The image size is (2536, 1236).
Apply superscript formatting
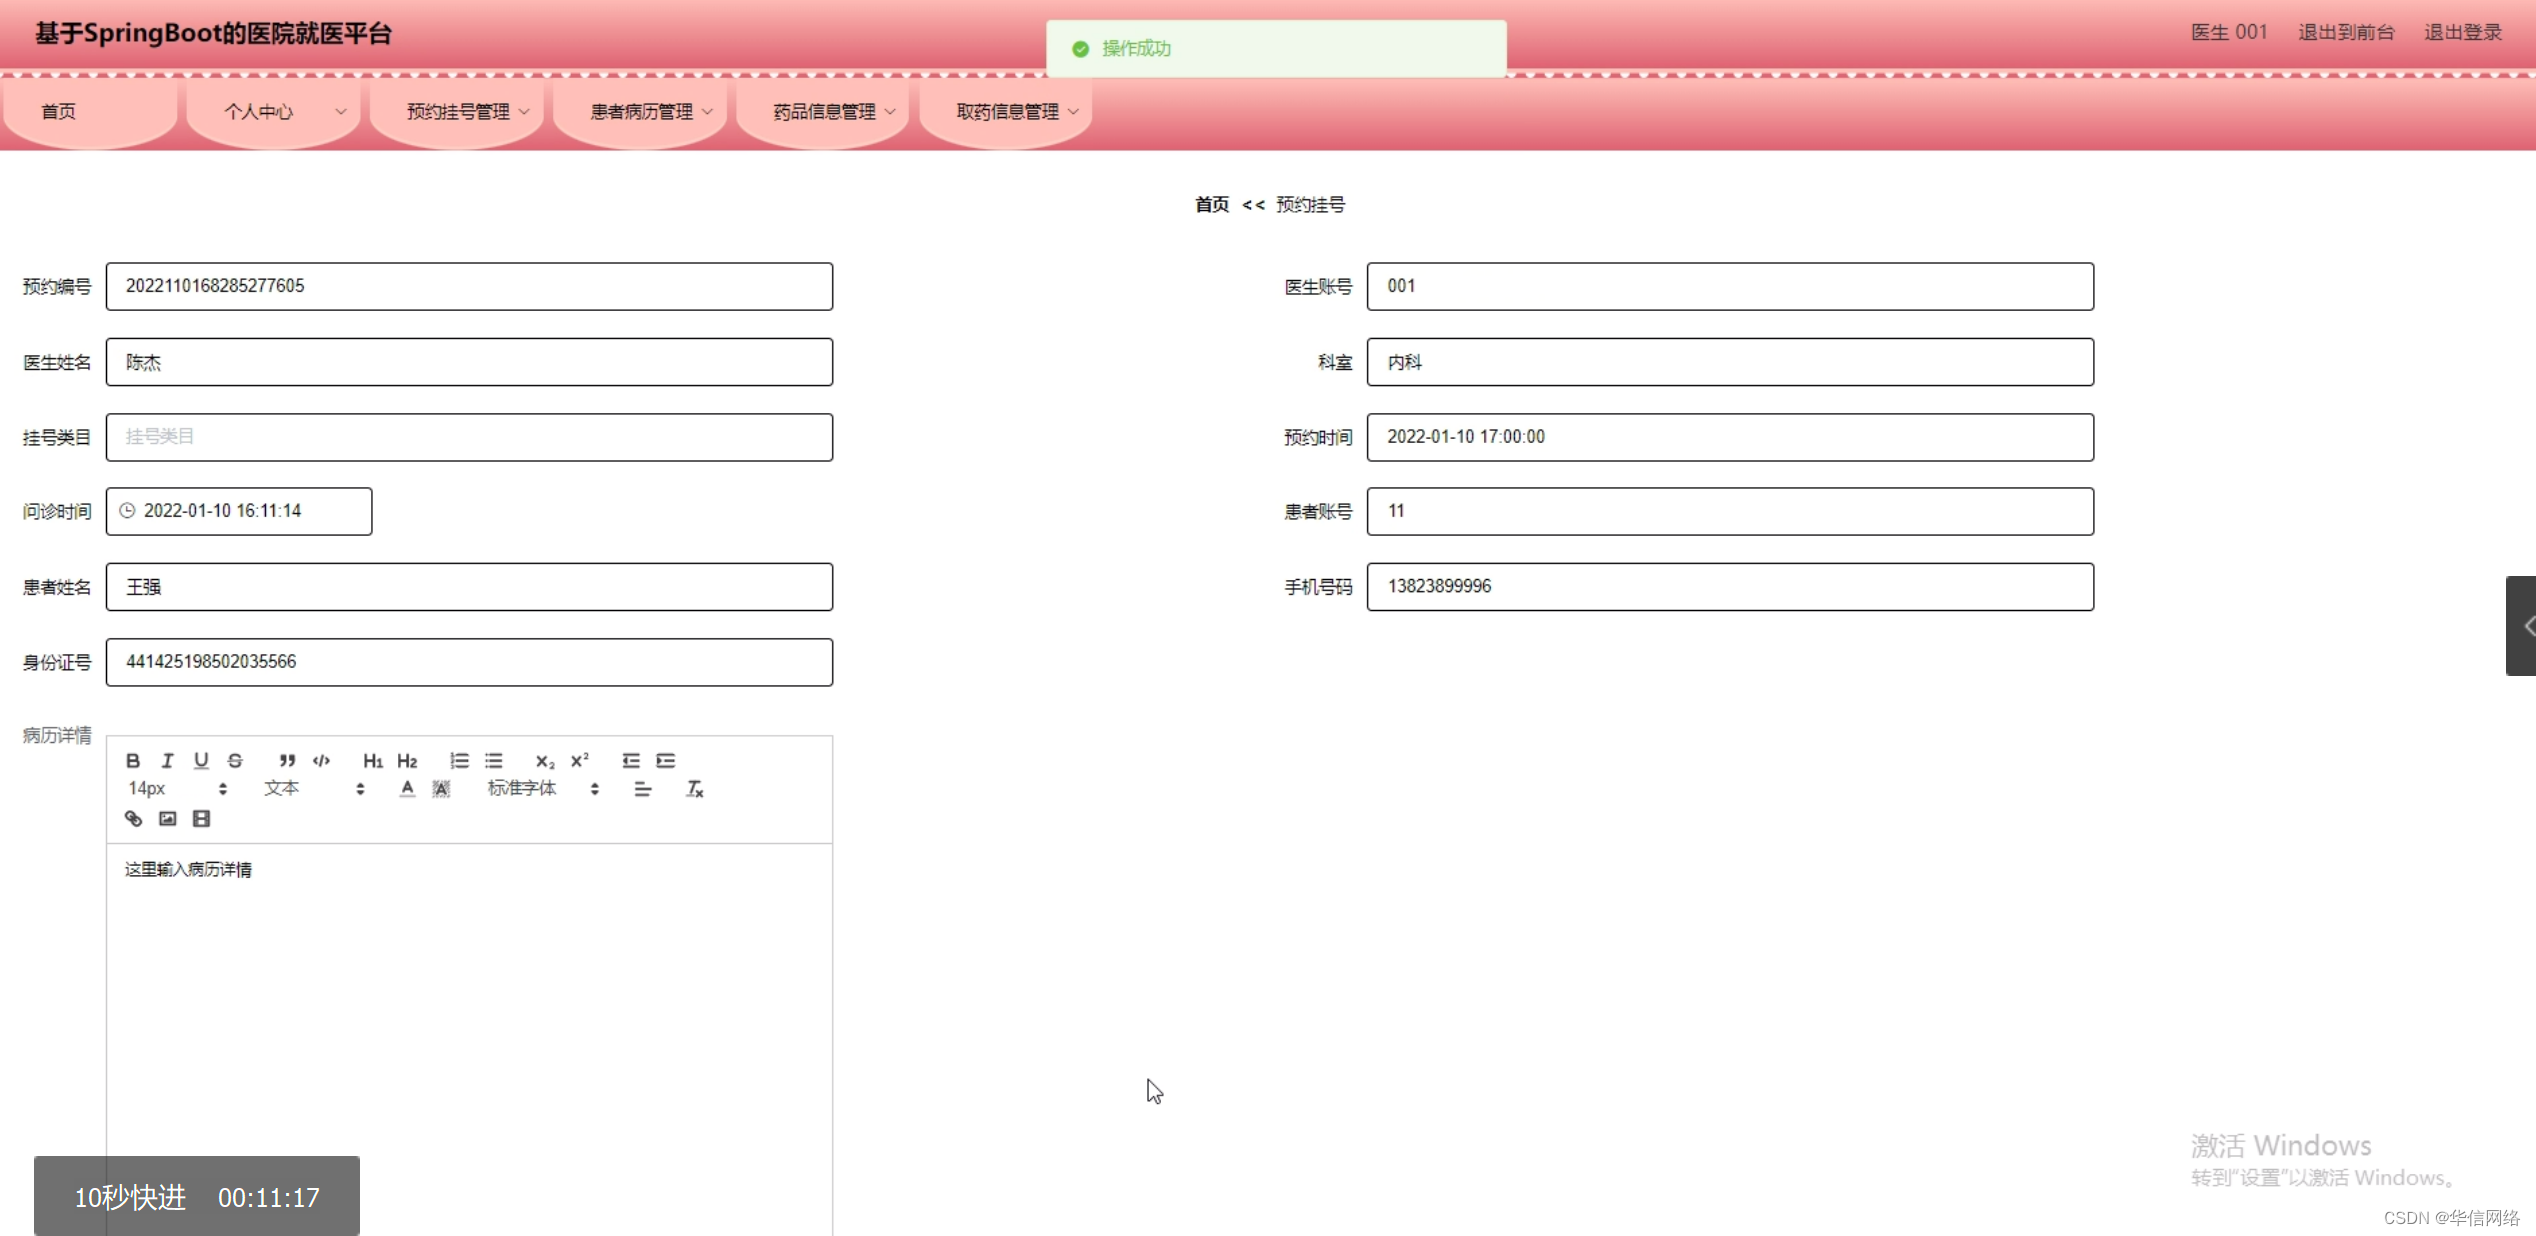pyautogui.click(x=580, y=761)
